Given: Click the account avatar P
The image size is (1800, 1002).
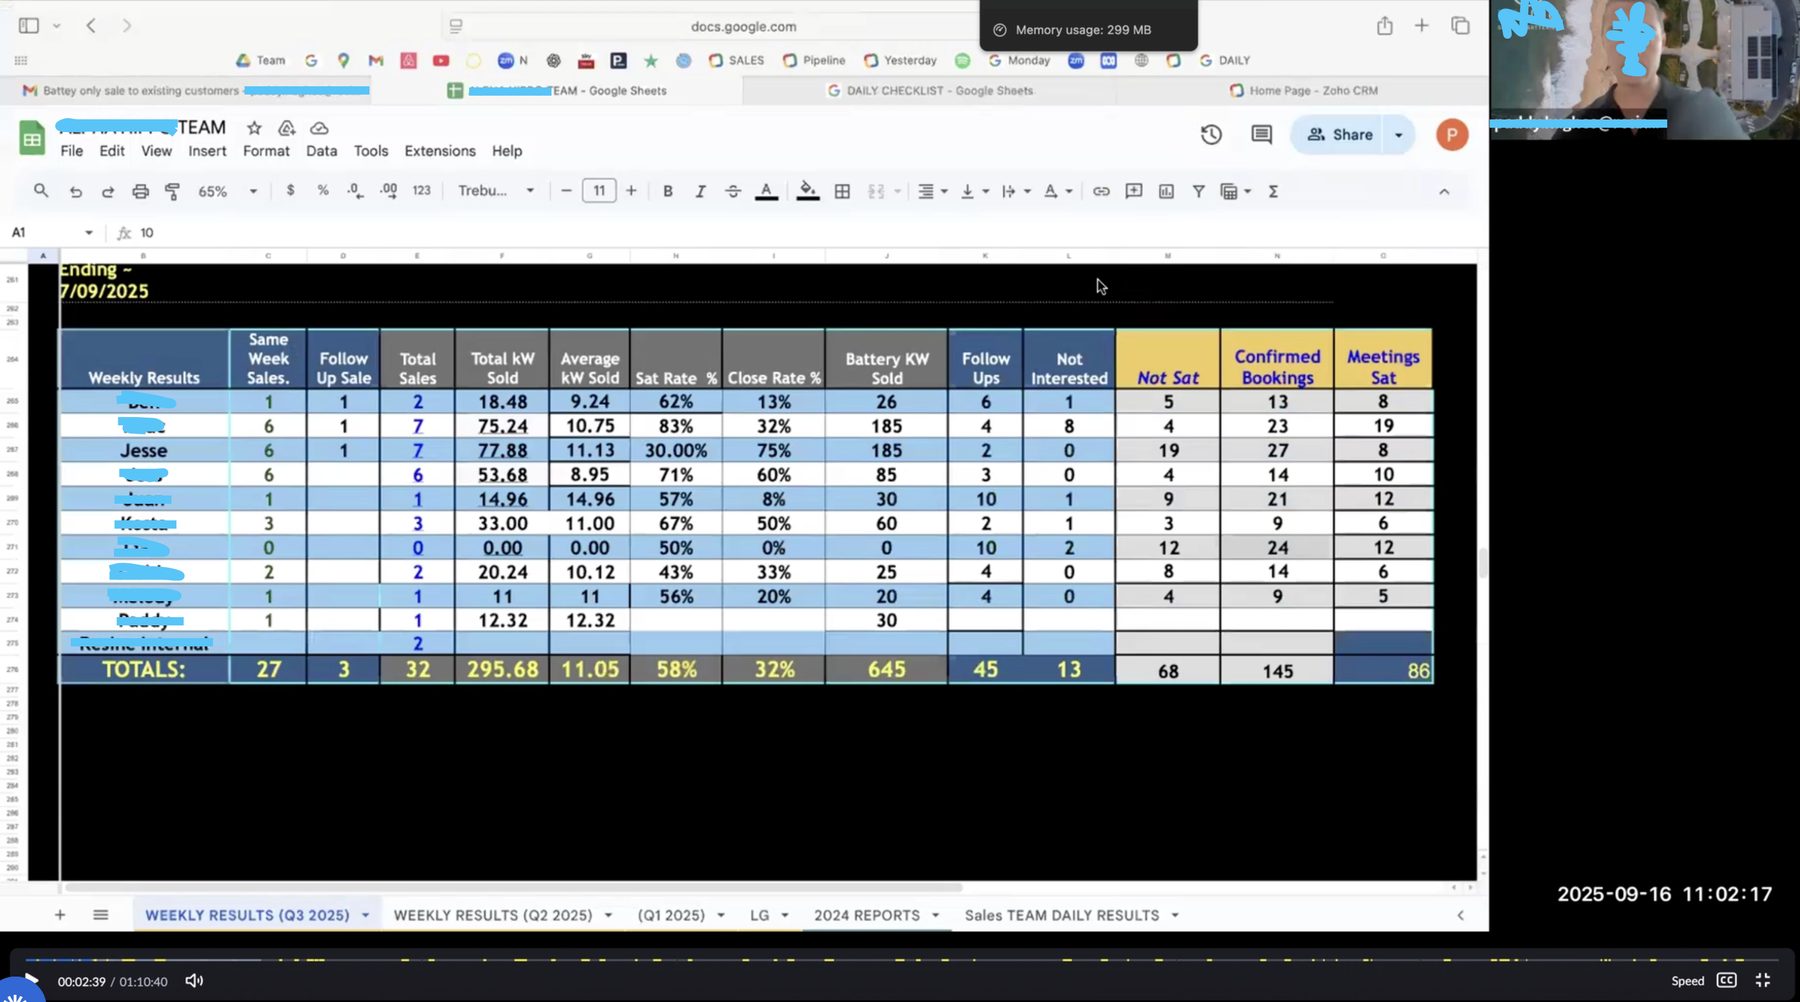Looking at the screenshot, I should [1452, 135].
